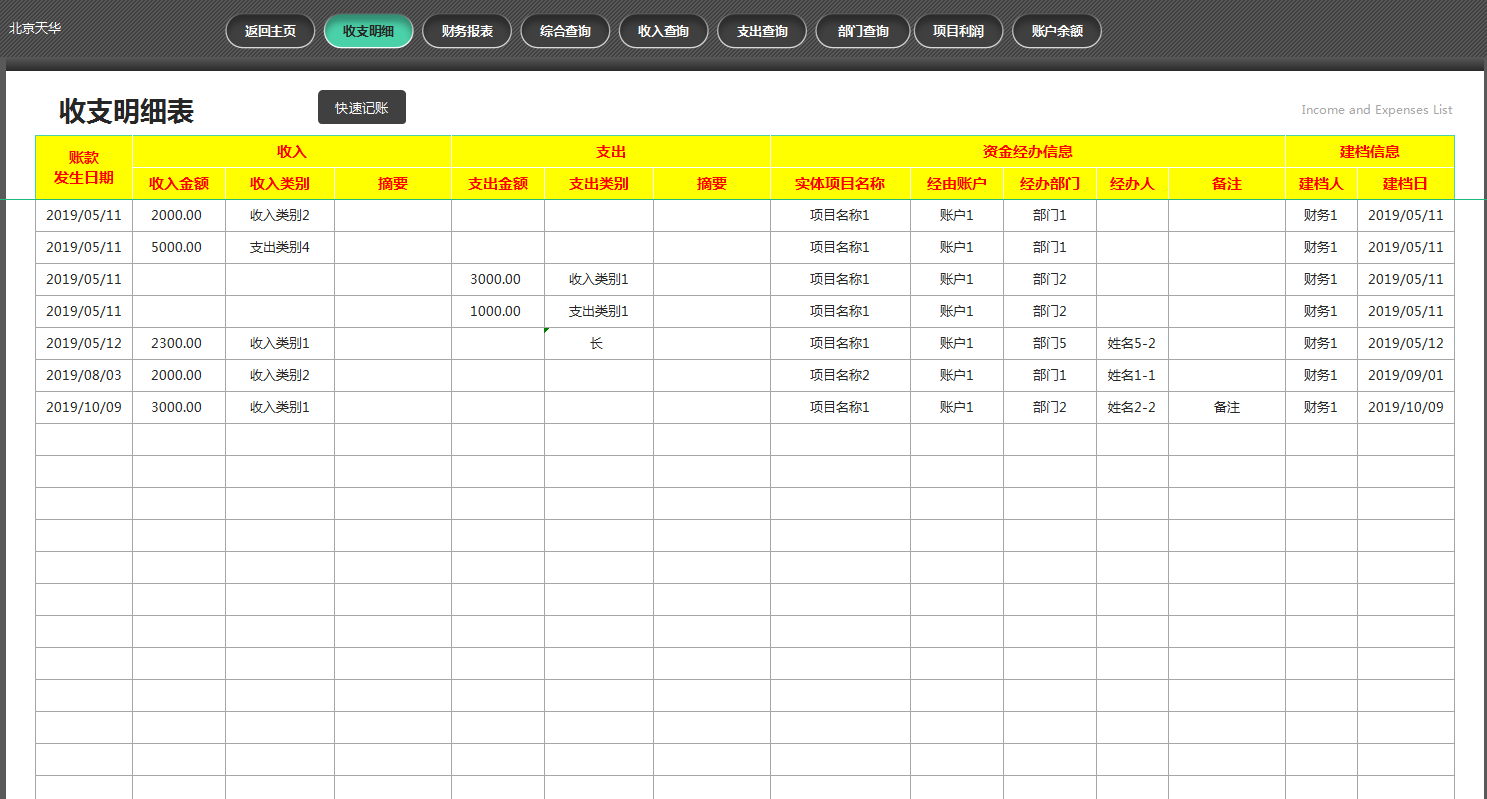Select the 账款发生日期 header cell

tap(84, 168)
